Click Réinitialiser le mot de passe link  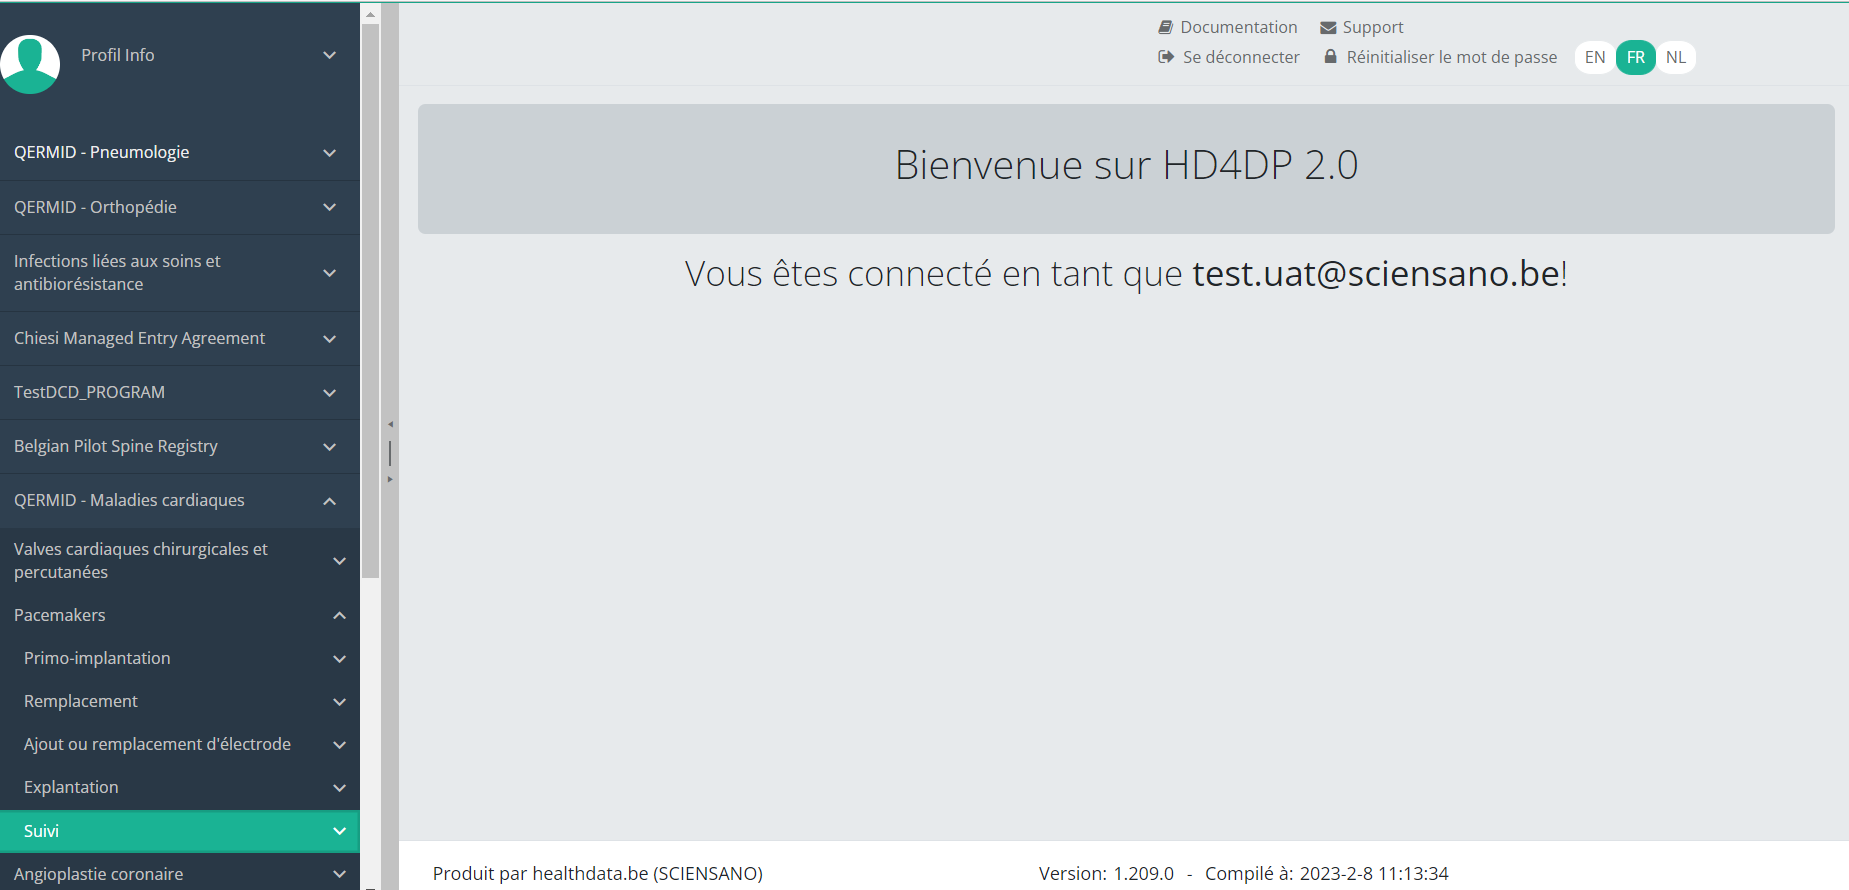pyautogui.click(x=1451, y=58)
